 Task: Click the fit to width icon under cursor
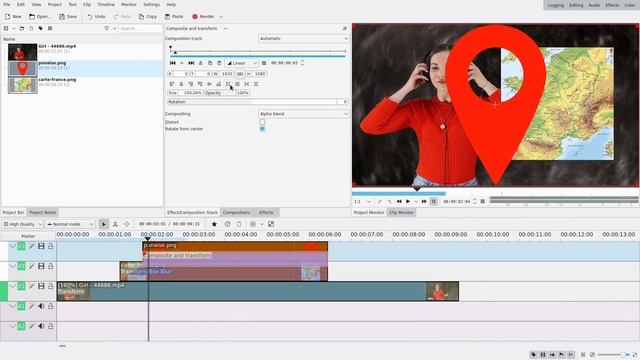coord(228,84)
